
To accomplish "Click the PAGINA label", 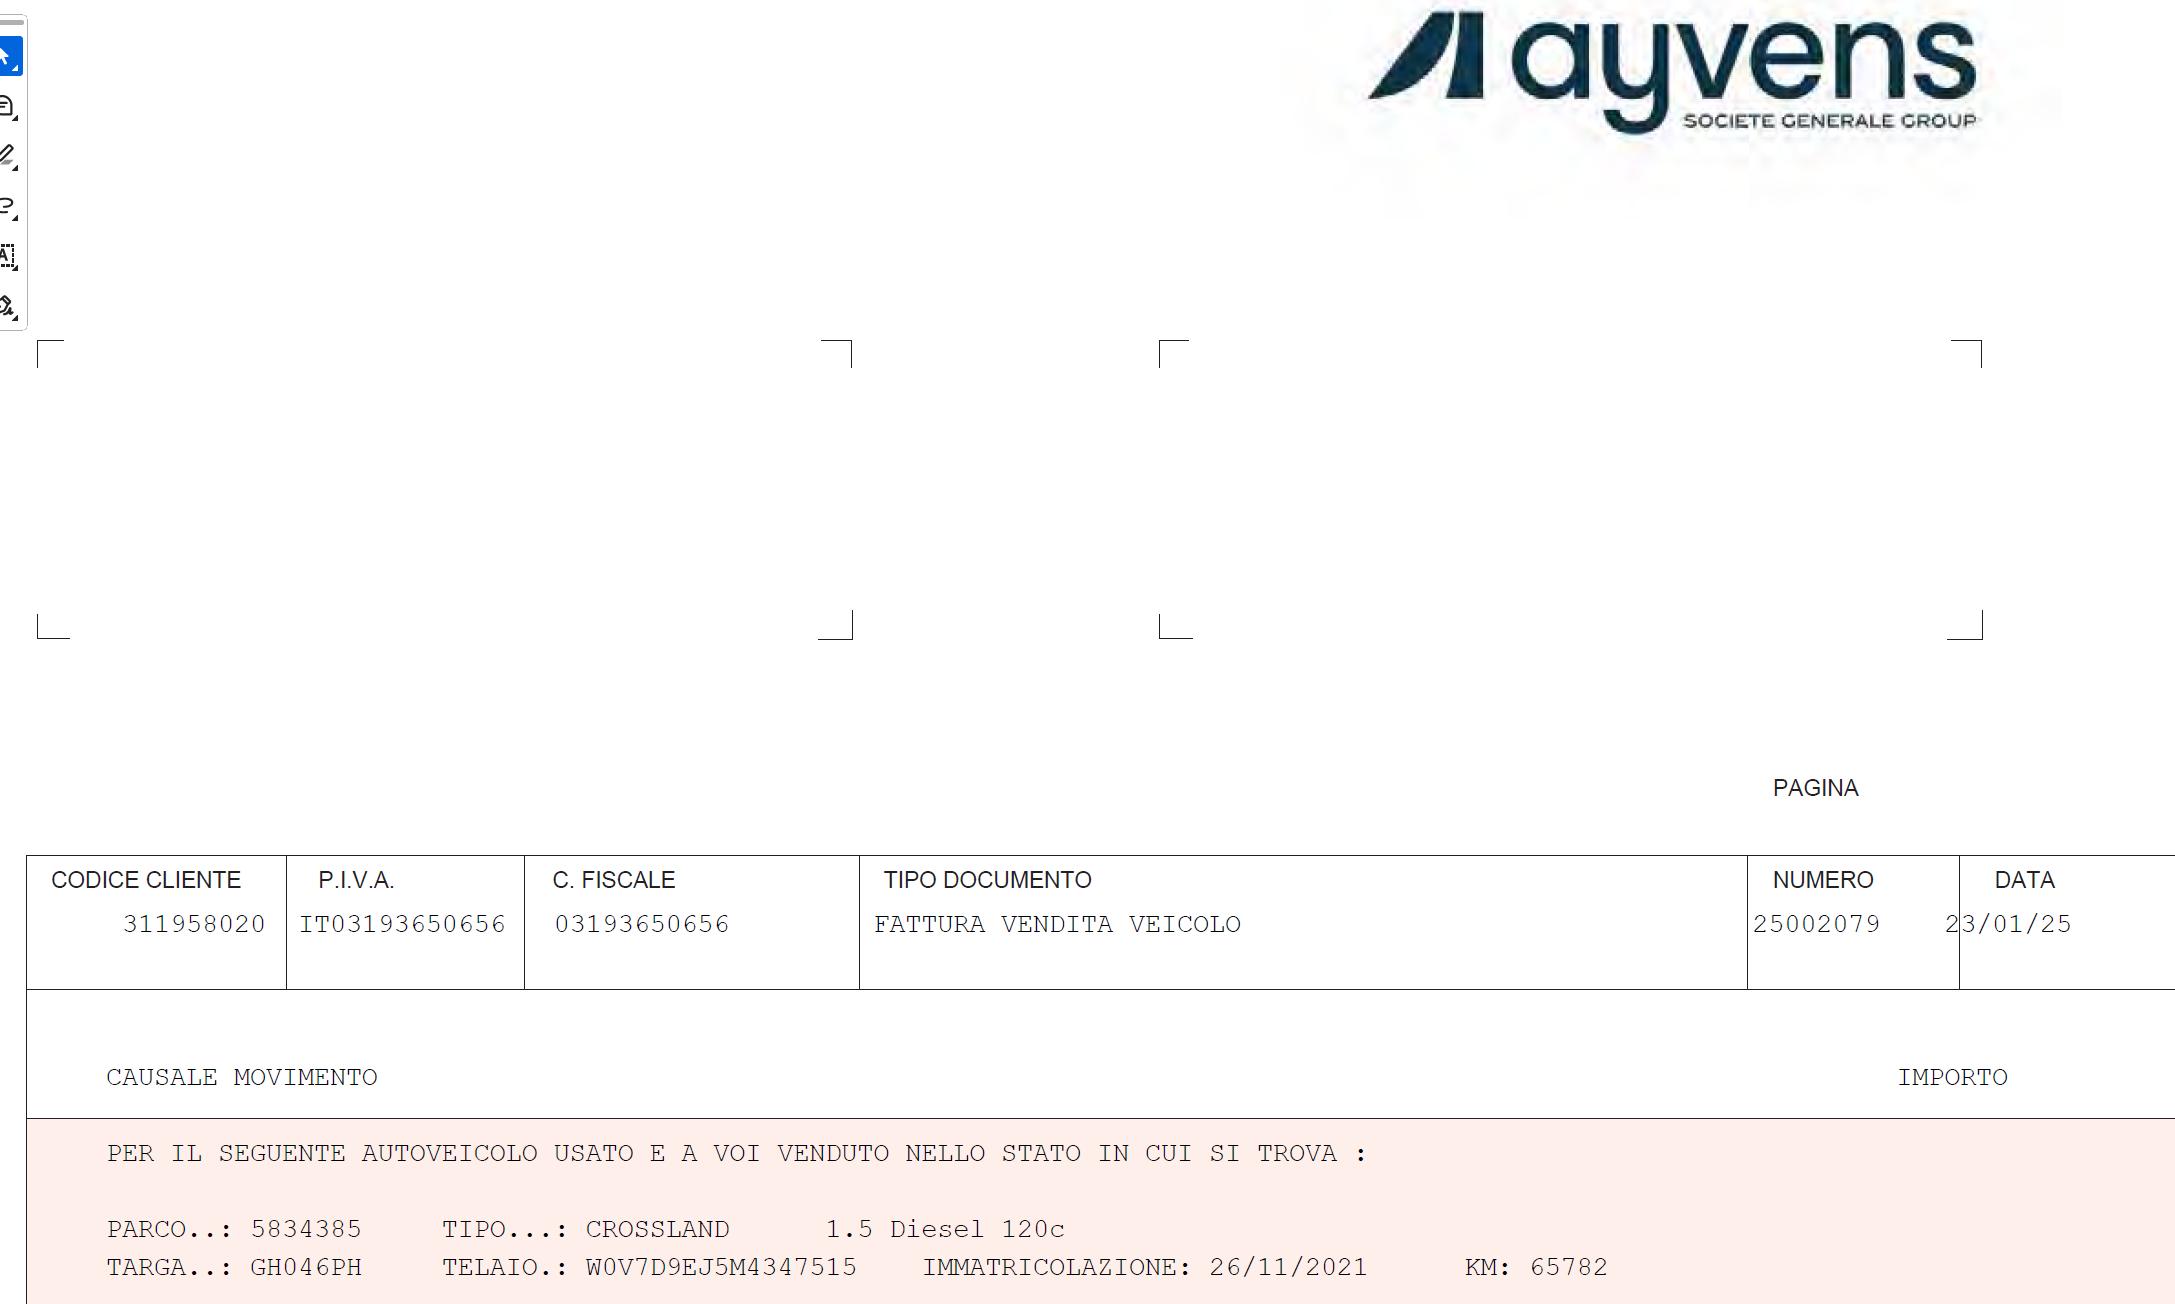I will click(1815, 788).
